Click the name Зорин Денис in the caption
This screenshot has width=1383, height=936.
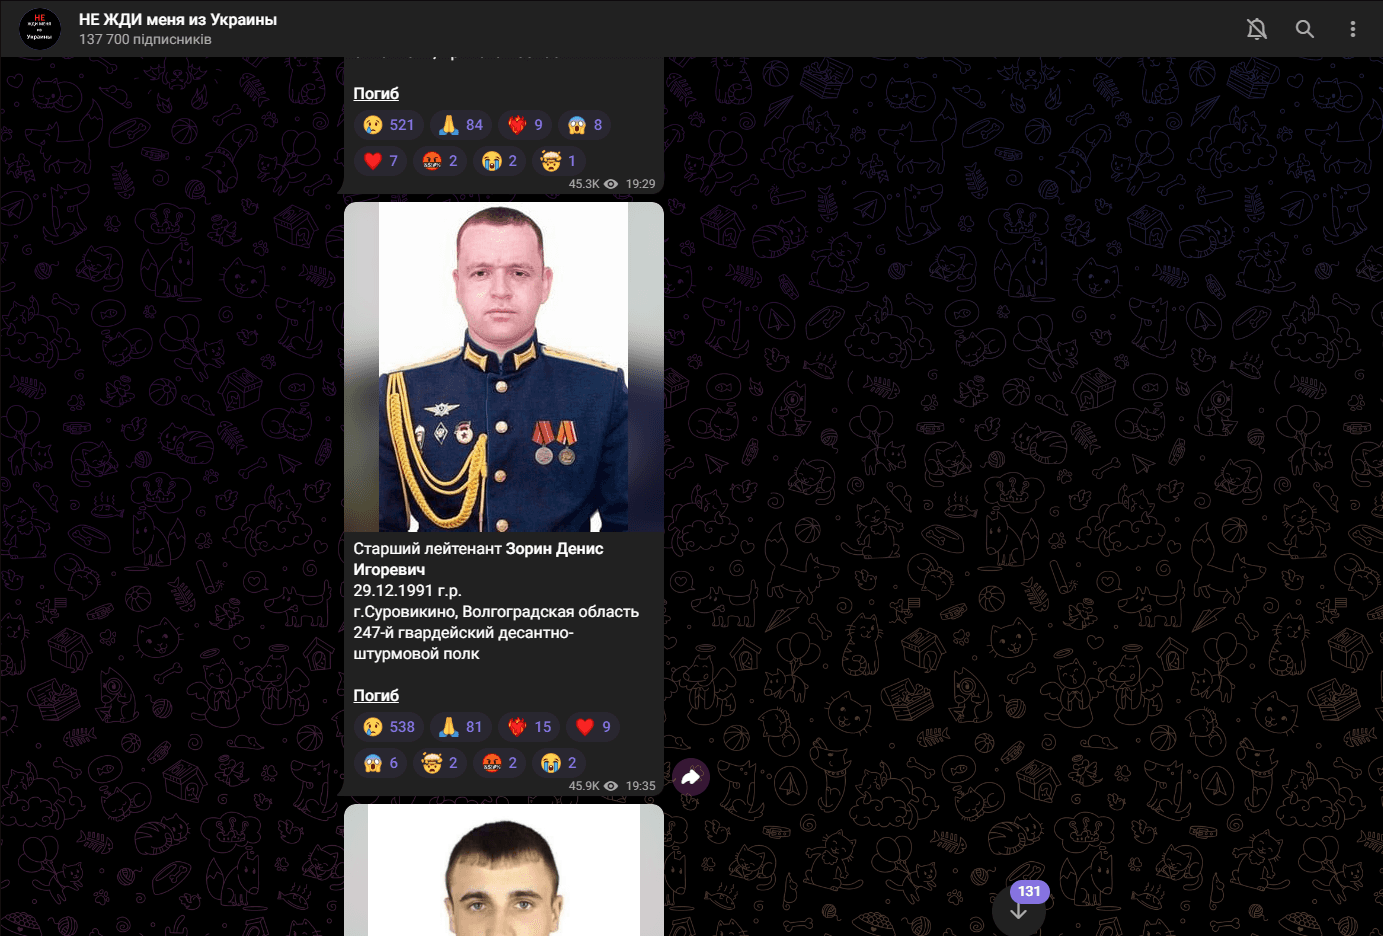coord(554,548)
